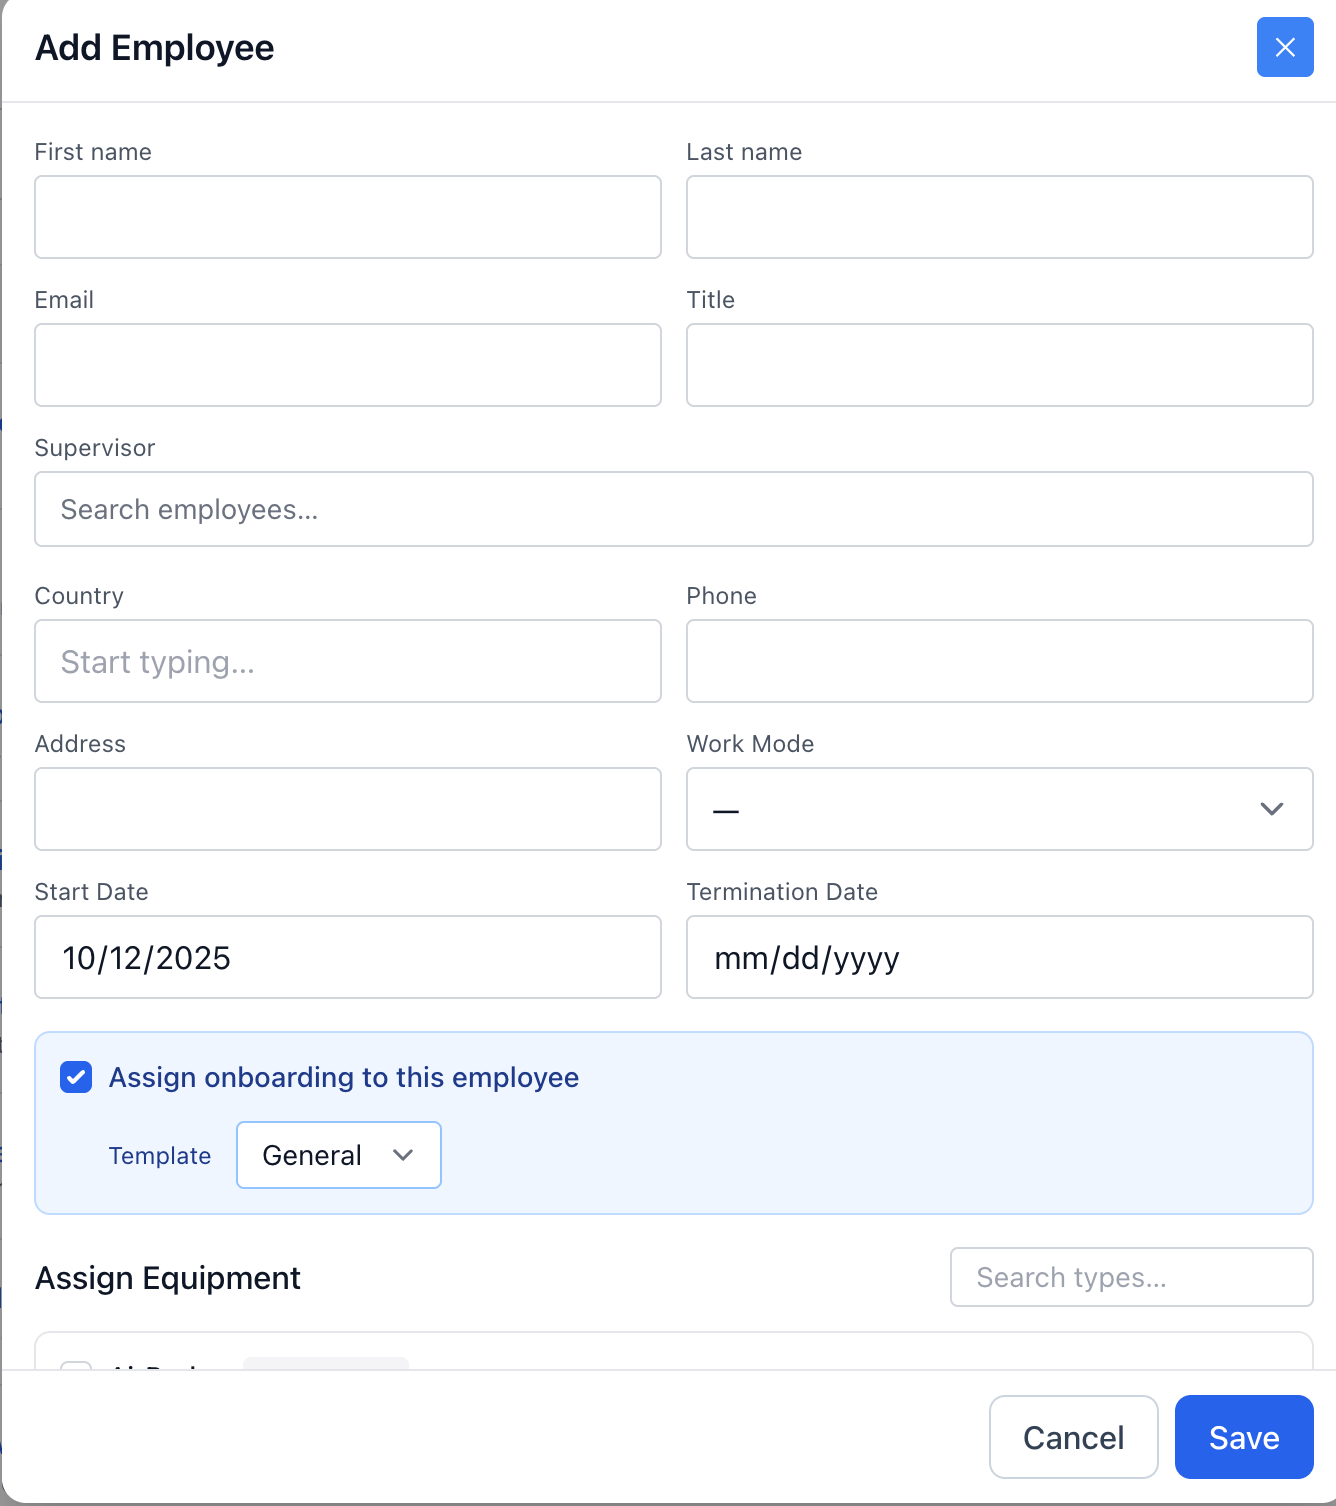Screen dimensions: 1336x1506
Task: Click the First name input field
Action: pos(347,217)
